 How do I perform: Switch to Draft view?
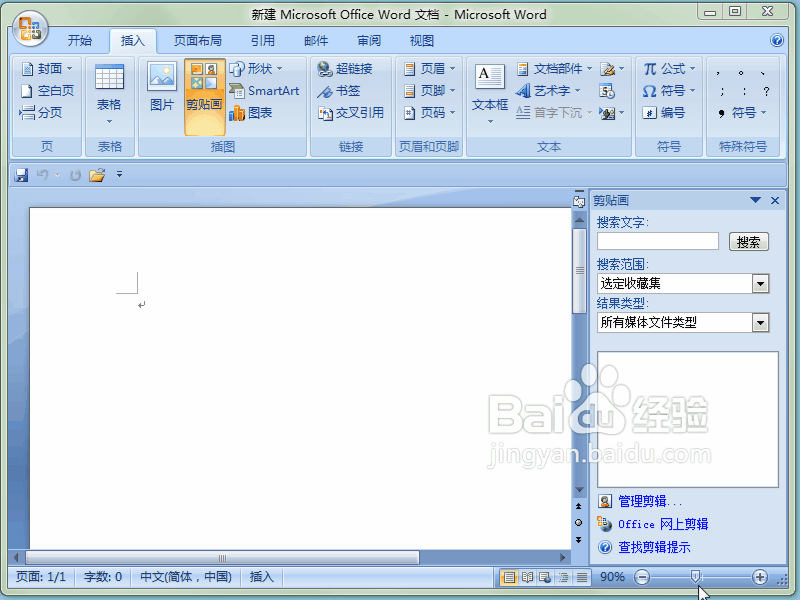(x=582, y=577)
